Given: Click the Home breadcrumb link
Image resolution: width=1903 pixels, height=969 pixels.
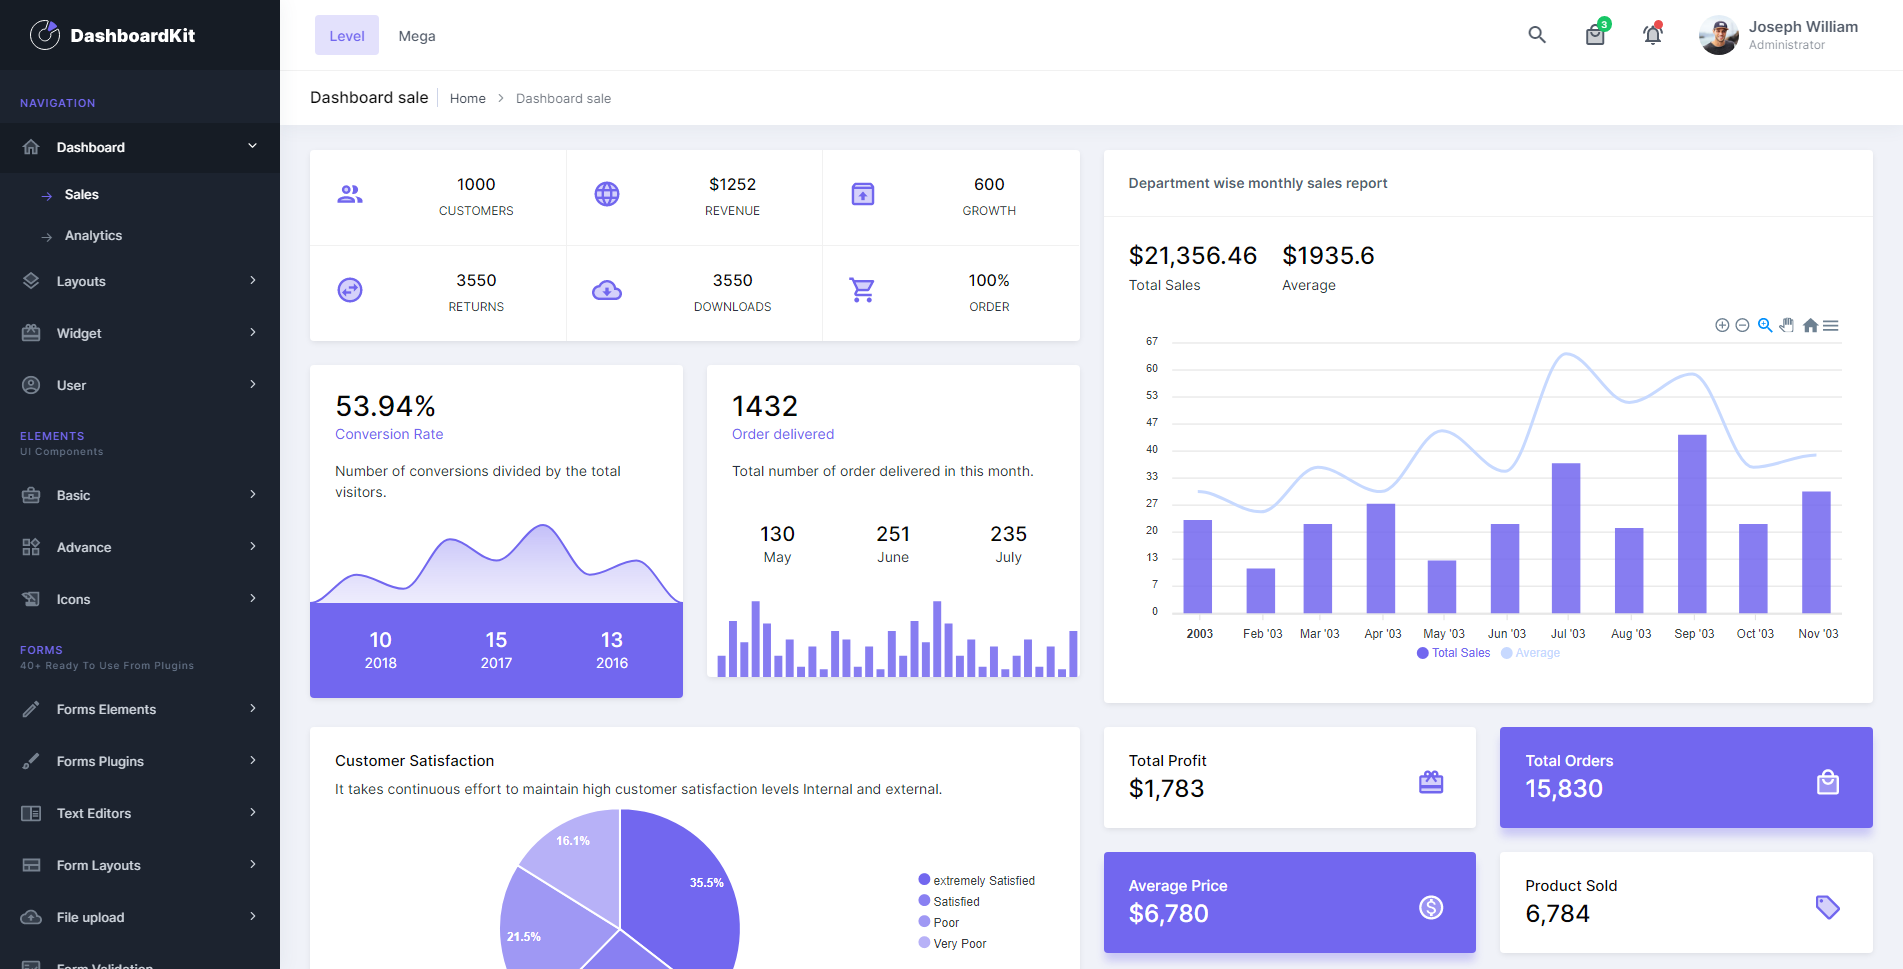Looking at the screenshot, I should pos(467,98).
